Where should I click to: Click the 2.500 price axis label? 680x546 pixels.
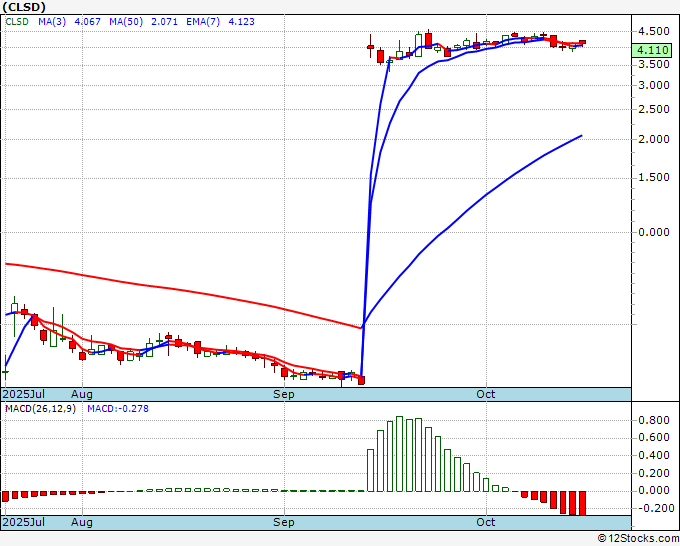654,109
